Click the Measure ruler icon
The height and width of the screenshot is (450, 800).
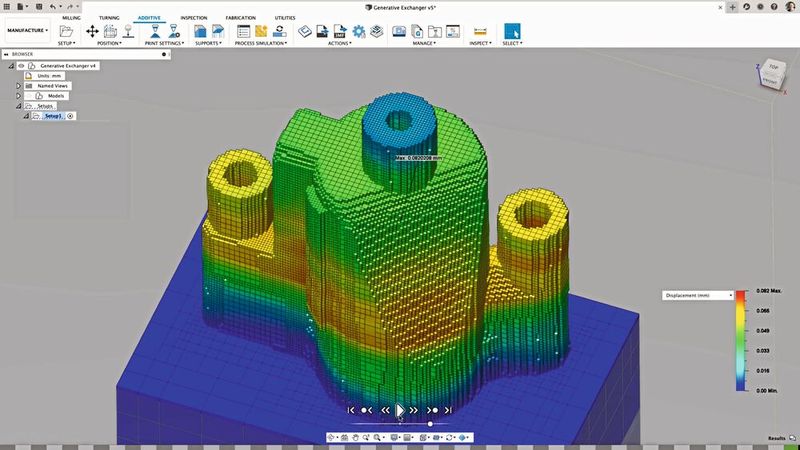coord(480,31)
